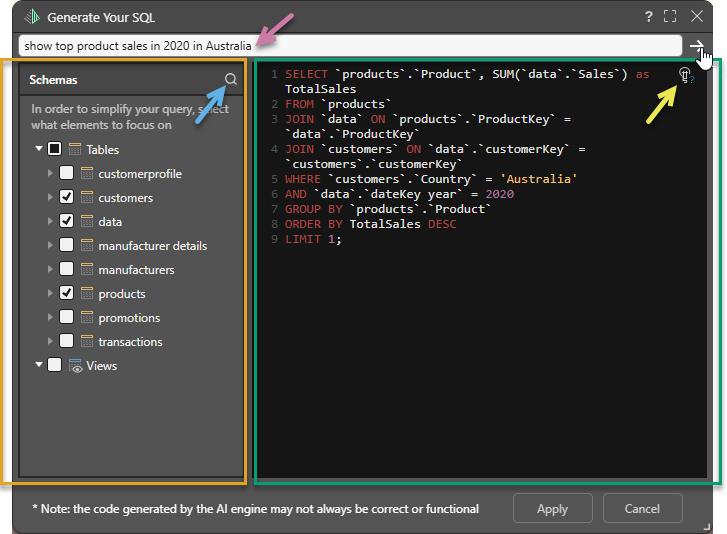This screenshot has height=534, width=727.
Task: Enable the promotions table checkbox
Action: (x=66, y=318)
